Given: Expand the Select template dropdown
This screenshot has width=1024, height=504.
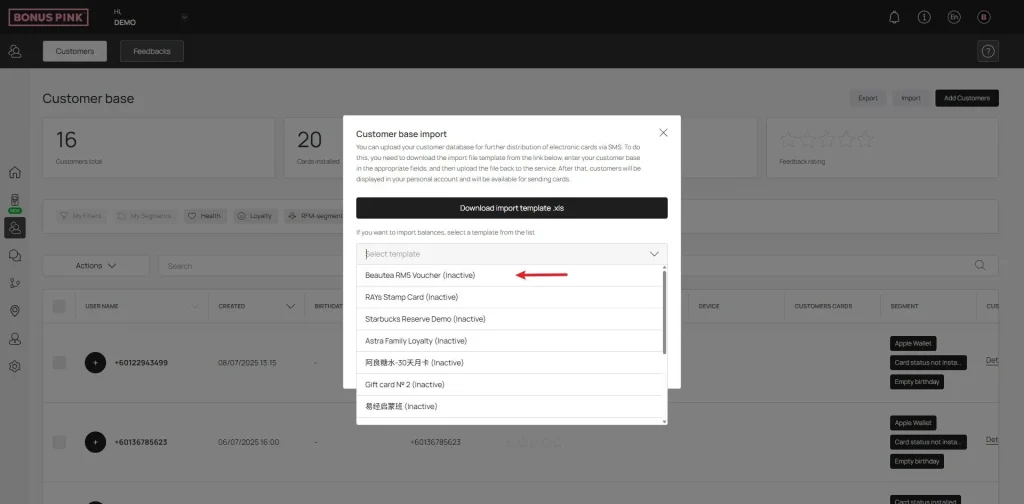Looking at the screenshot, I should [511, 254].
